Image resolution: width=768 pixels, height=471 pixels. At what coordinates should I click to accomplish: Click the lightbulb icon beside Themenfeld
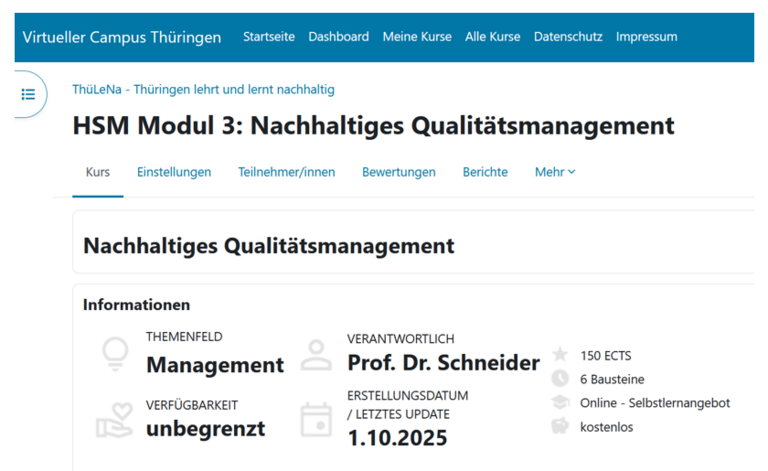tap(115, 354)
